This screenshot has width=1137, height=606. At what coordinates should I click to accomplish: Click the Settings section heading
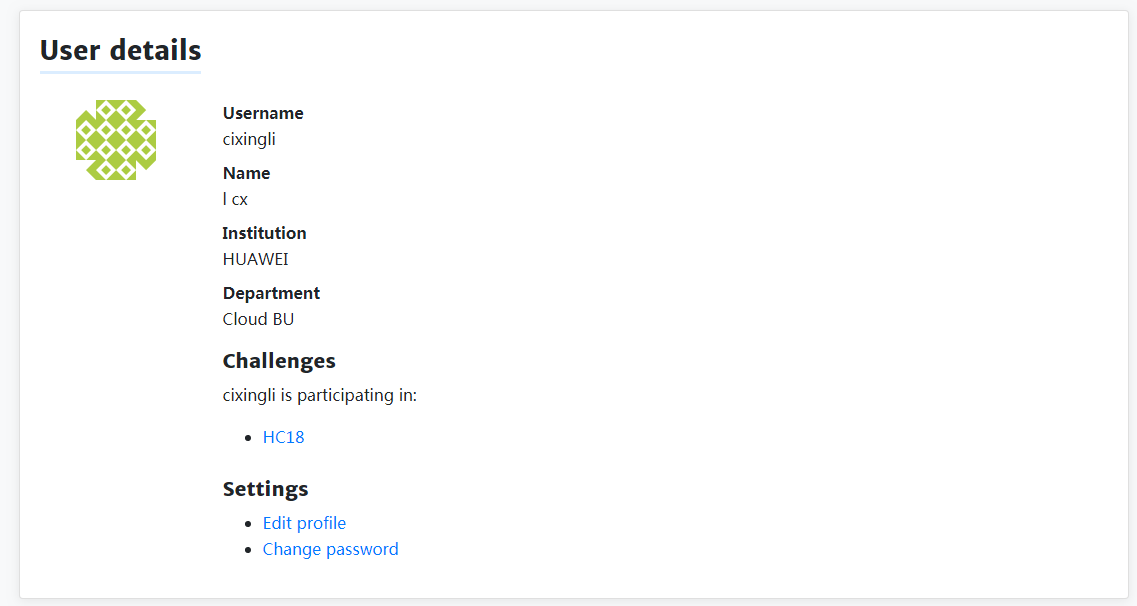[265, 489]
